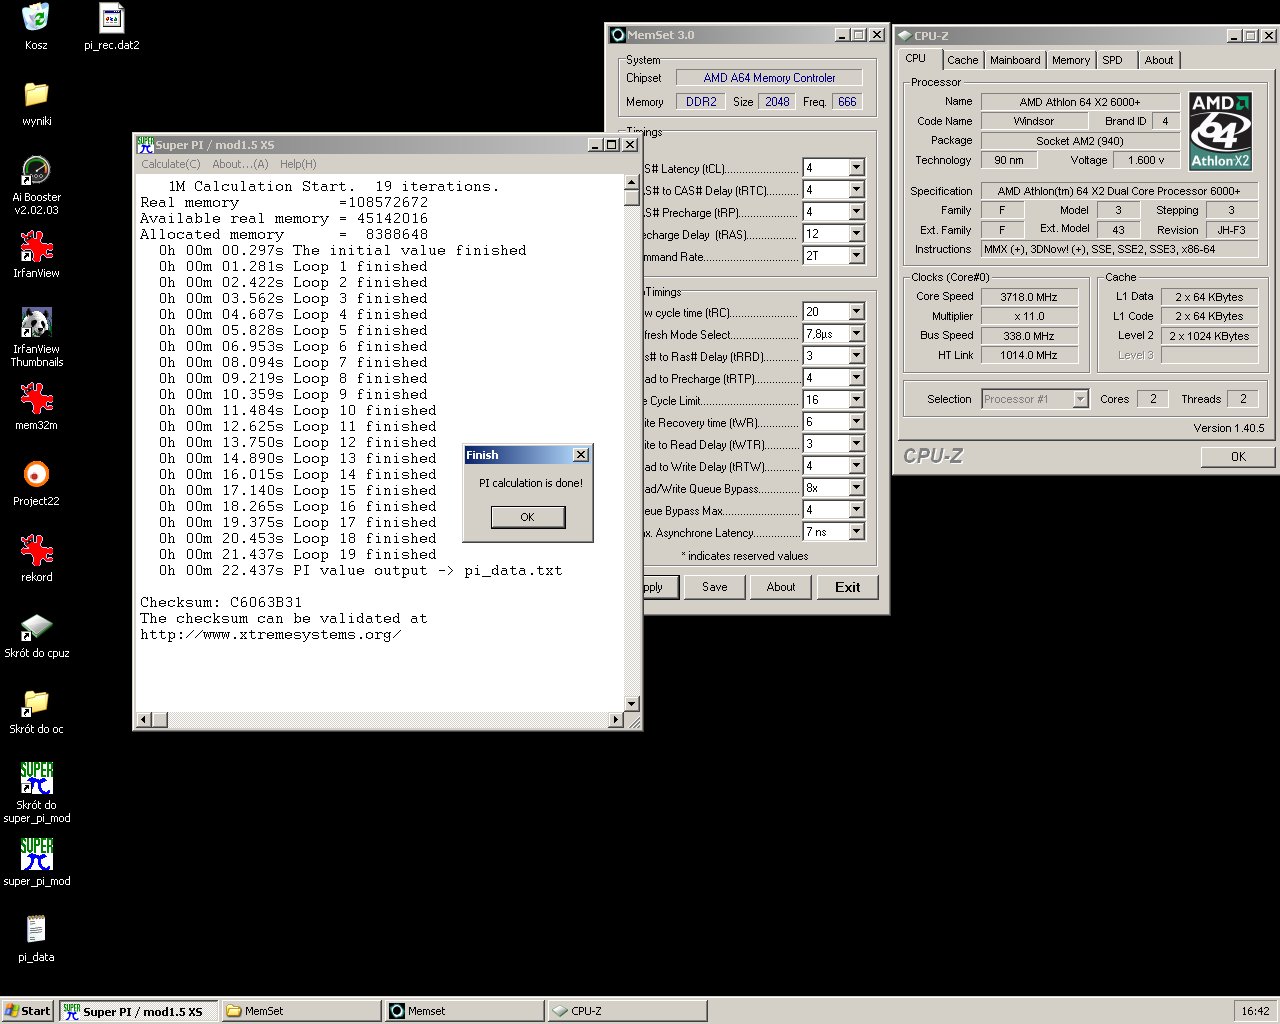Viewport: 1280px width, 1024px height.
Task: Switch to the About tab in CPU-Z
Action: [1159, 60]
